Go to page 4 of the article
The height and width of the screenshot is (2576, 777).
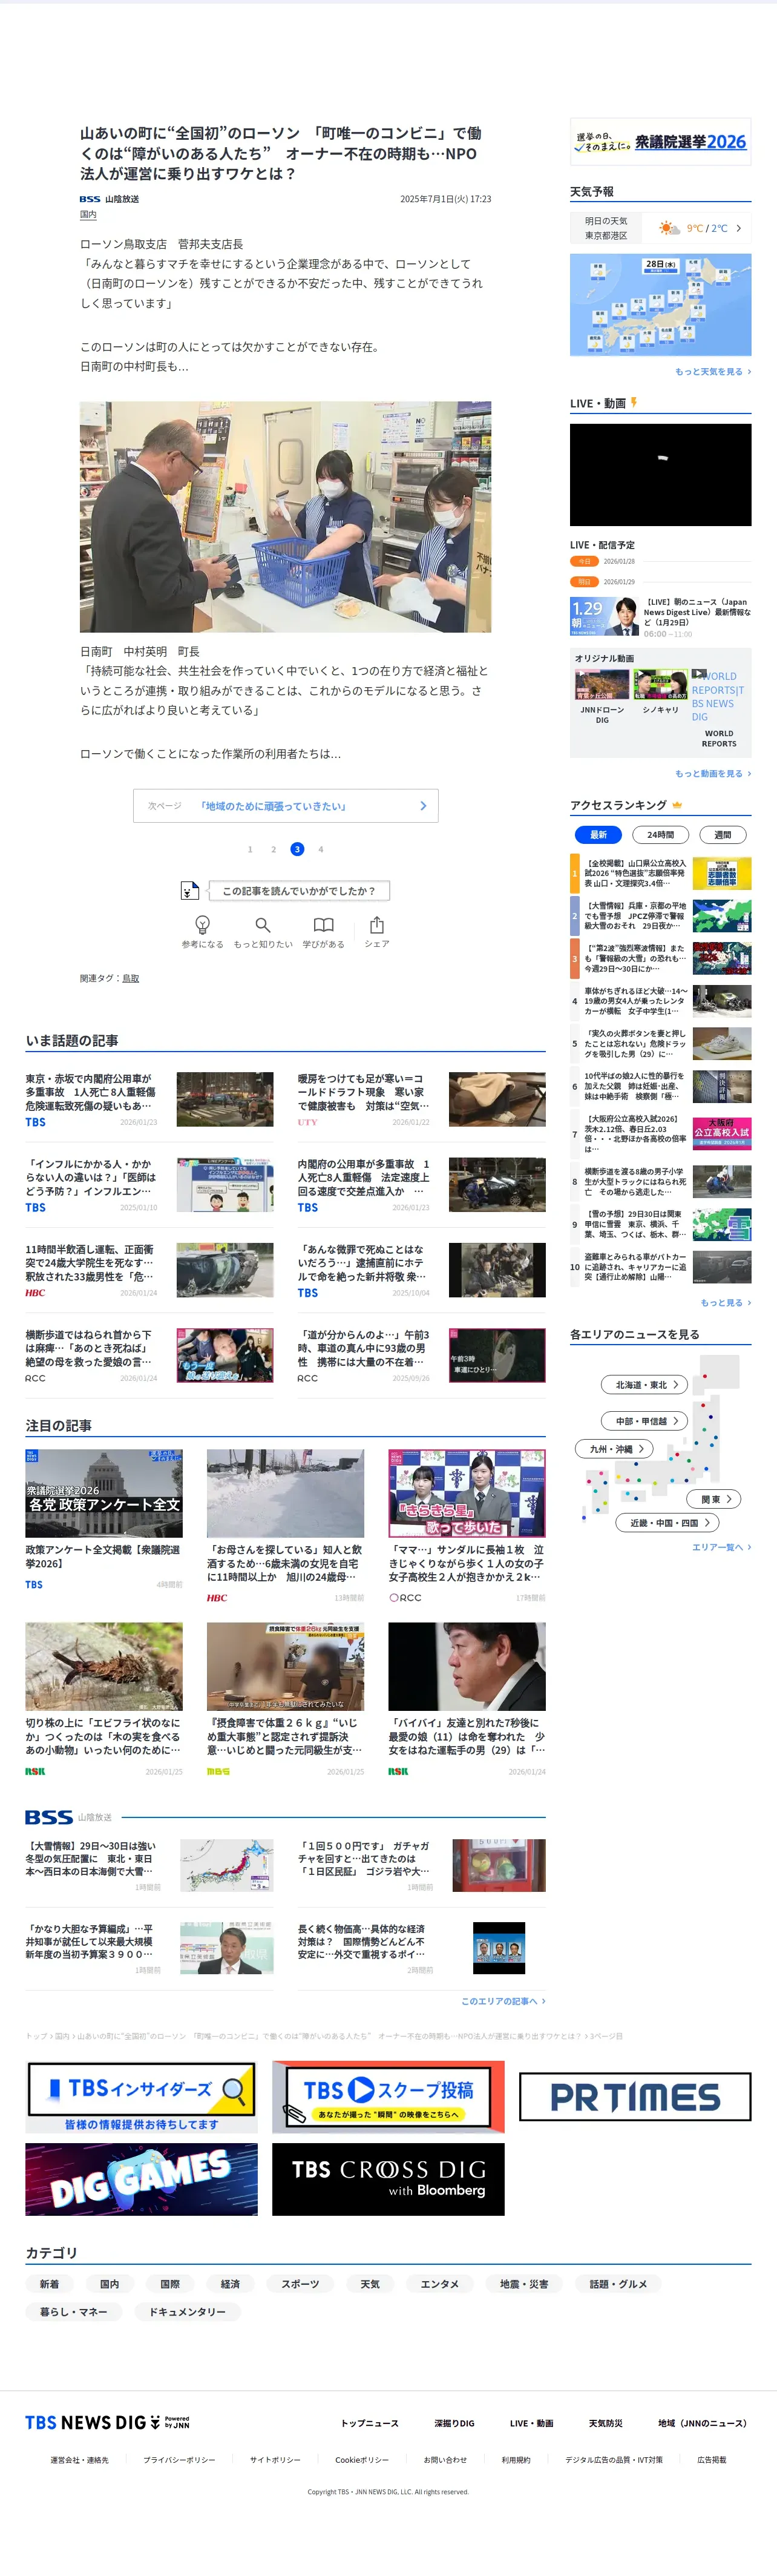(x=321, y=849)
